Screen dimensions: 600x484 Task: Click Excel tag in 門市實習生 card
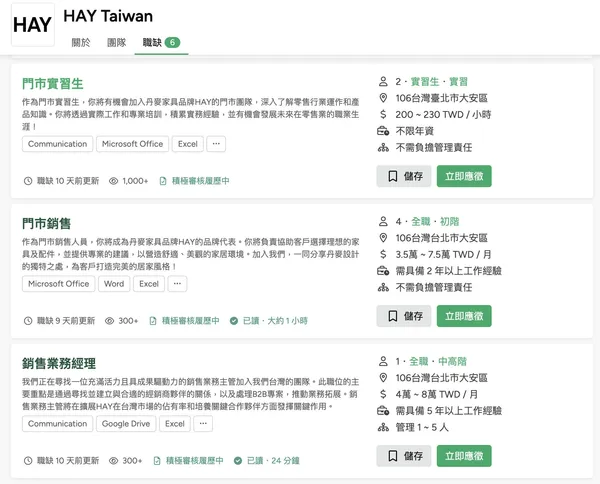coord(188,144)
